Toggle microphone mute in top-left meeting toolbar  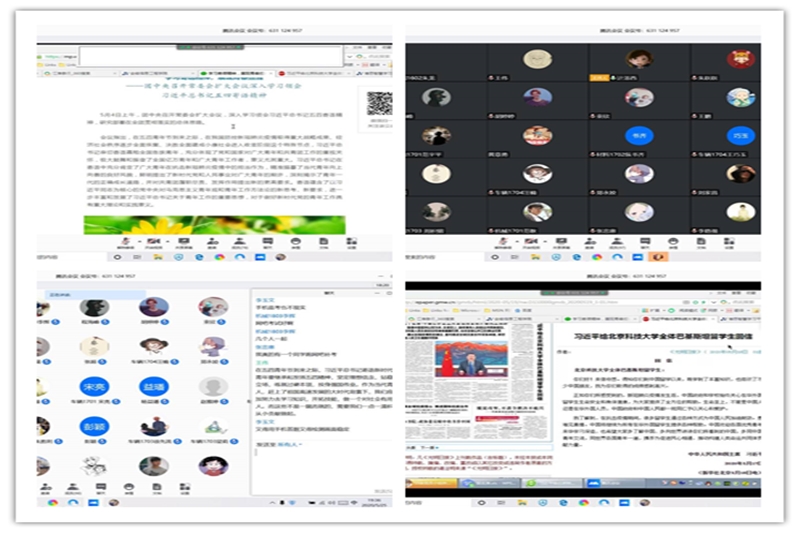click(x=125, y=243)
